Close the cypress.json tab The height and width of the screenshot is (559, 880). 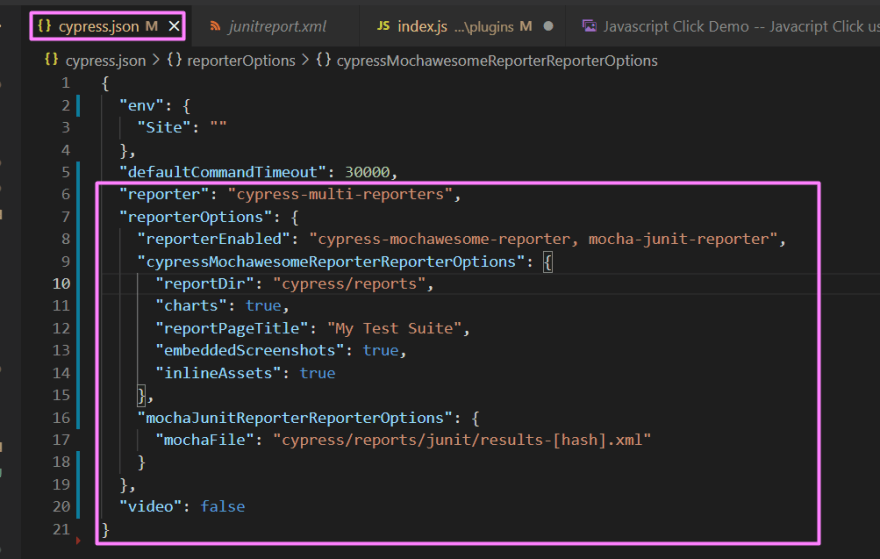click(174, 26)
